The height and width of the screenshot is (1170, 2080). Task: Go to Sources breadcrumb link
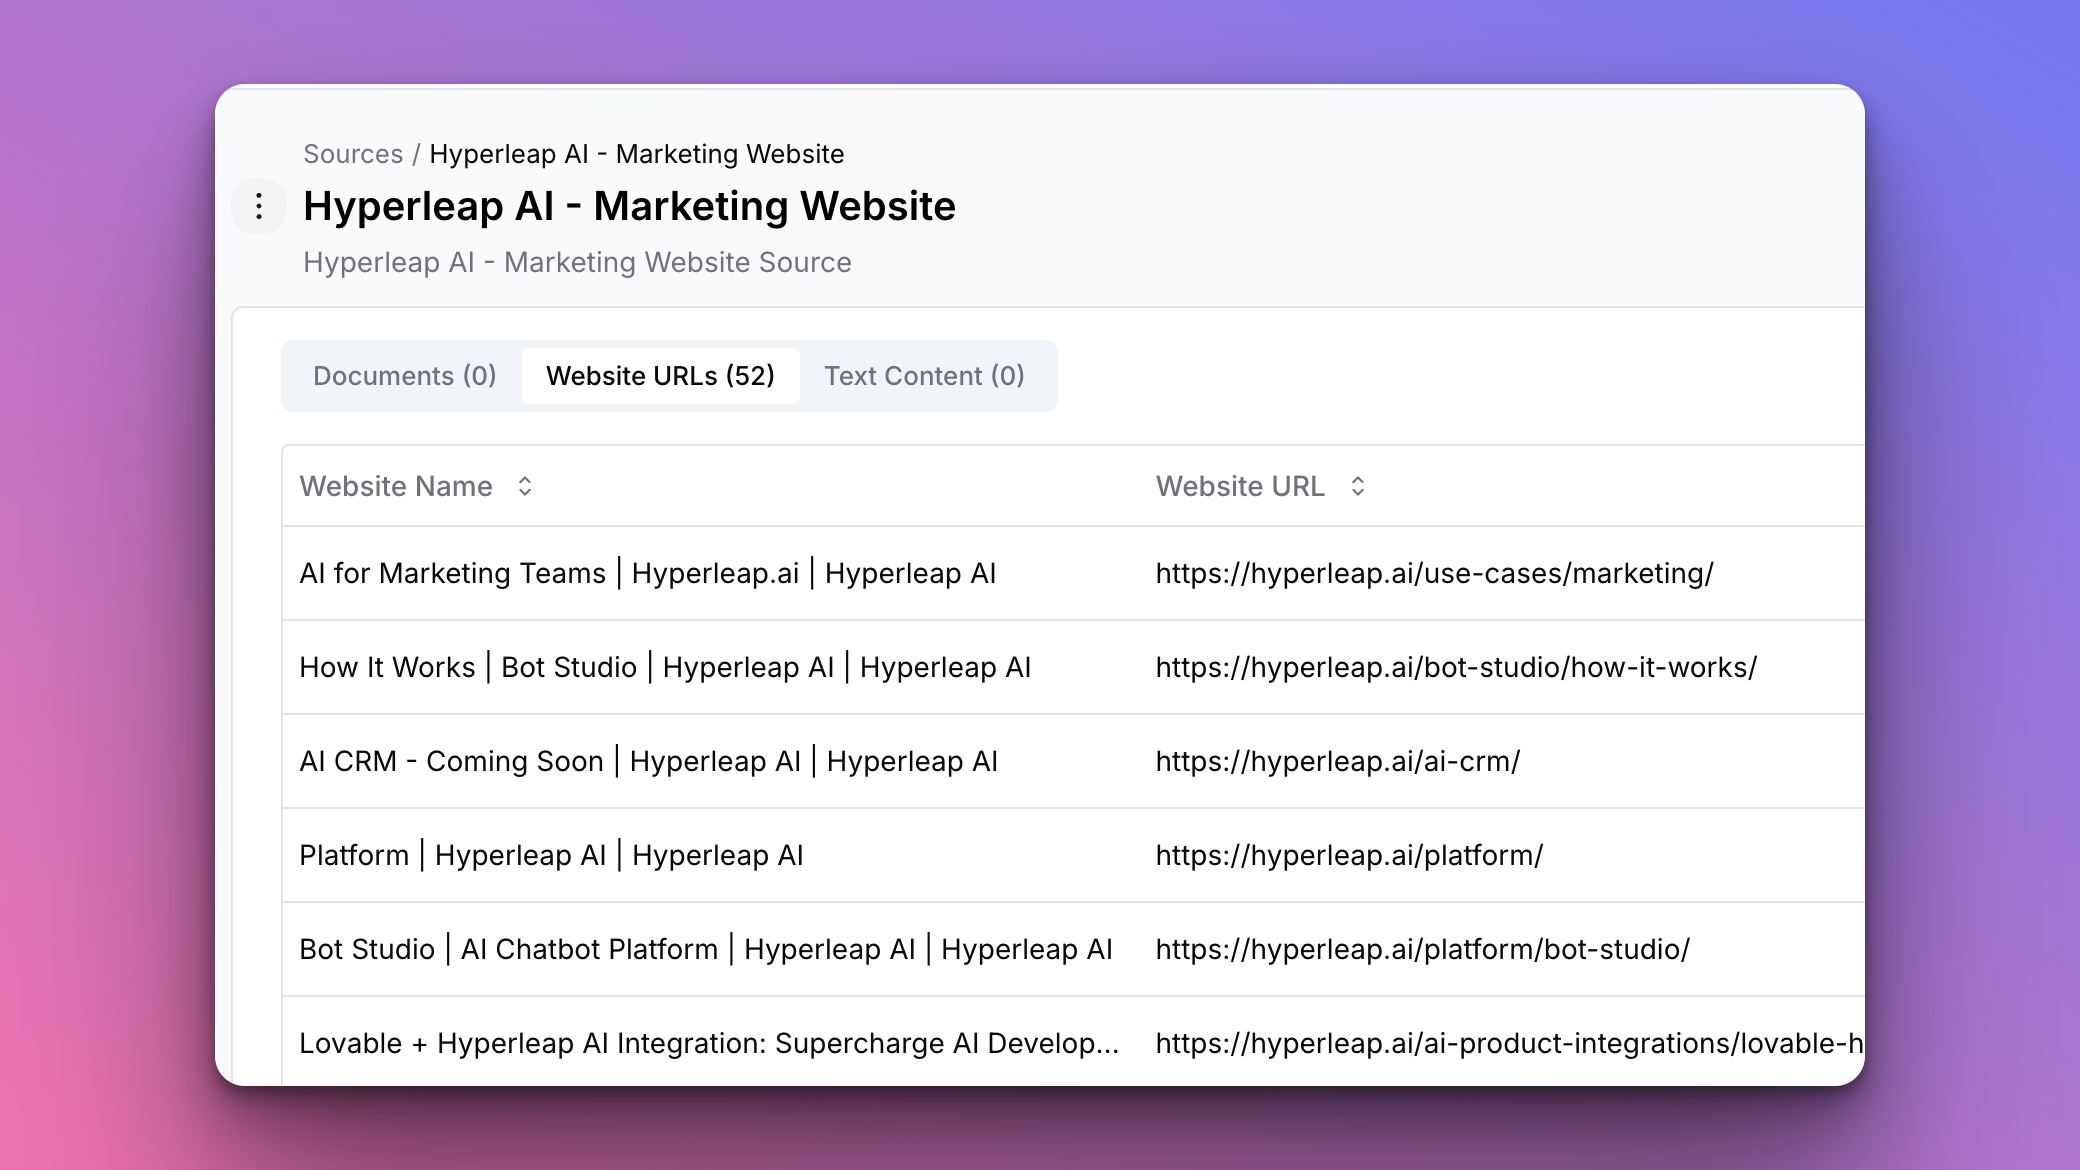[353, 154]
